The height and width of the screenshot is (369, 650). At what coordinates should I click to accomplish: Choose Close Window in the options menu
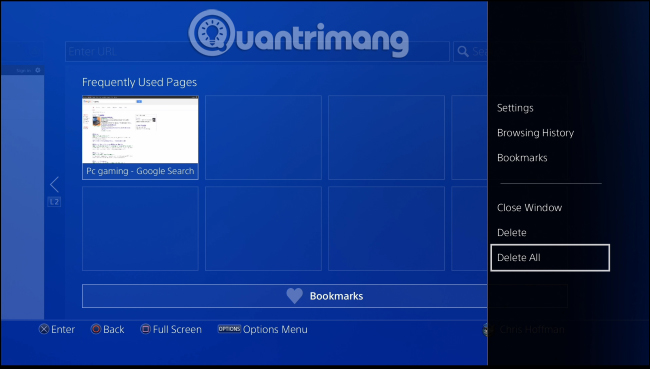tap(529, 207)
